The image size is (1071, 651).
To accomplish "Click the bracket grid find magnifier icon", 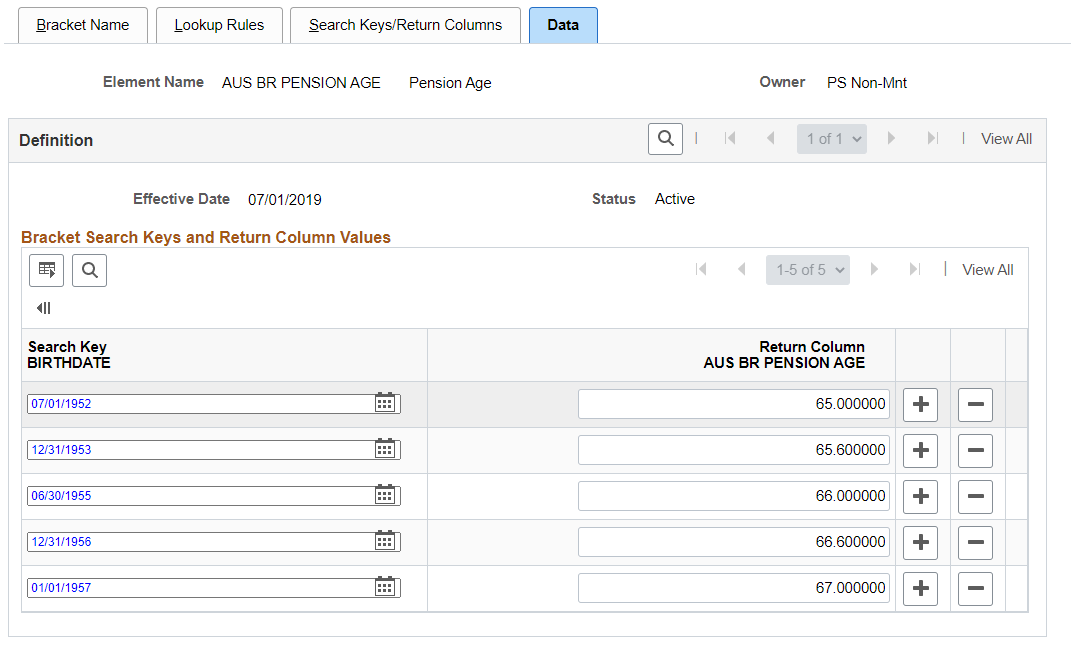I will [x=89, y=270].
